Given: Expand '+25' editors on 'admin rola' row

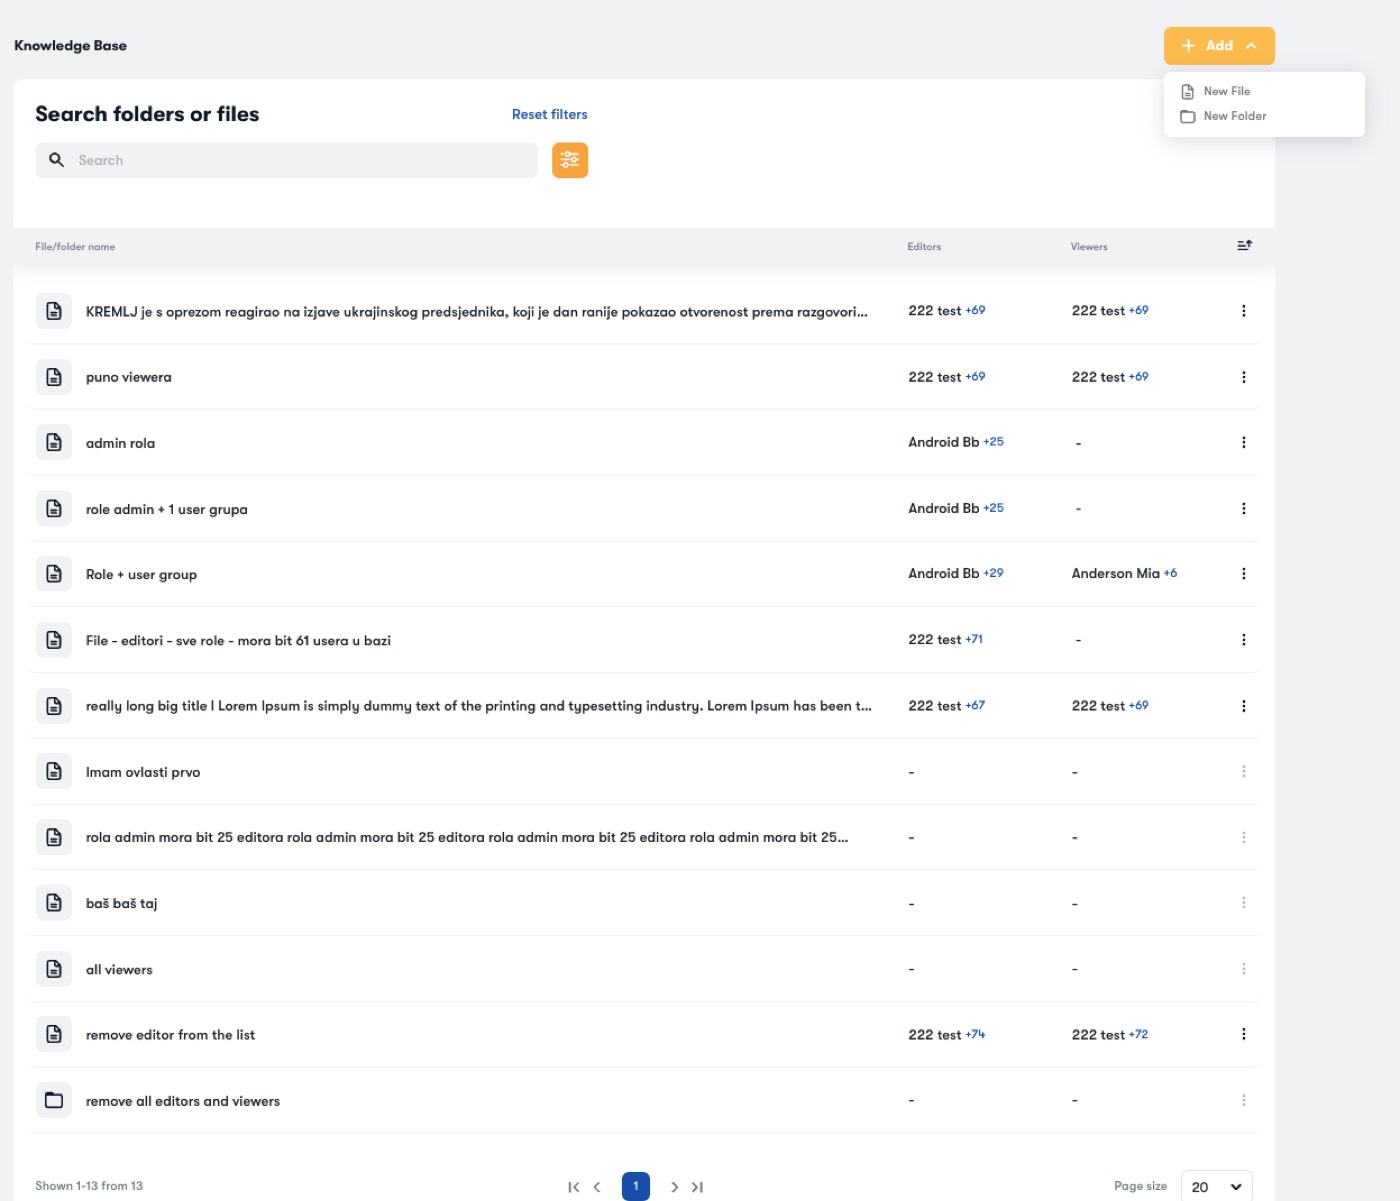Looking at the screenshot, I should click(993, 442).
